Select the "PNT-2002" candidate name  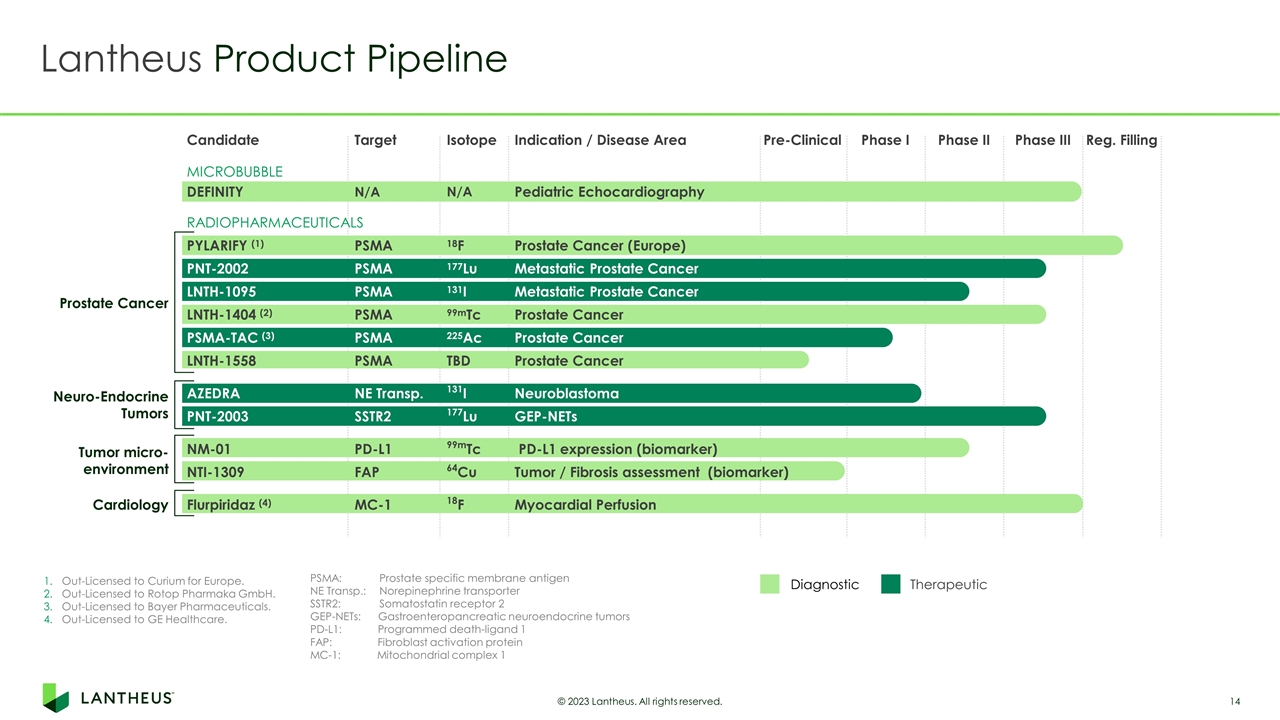pyautogui.click(x=218, y=269)
